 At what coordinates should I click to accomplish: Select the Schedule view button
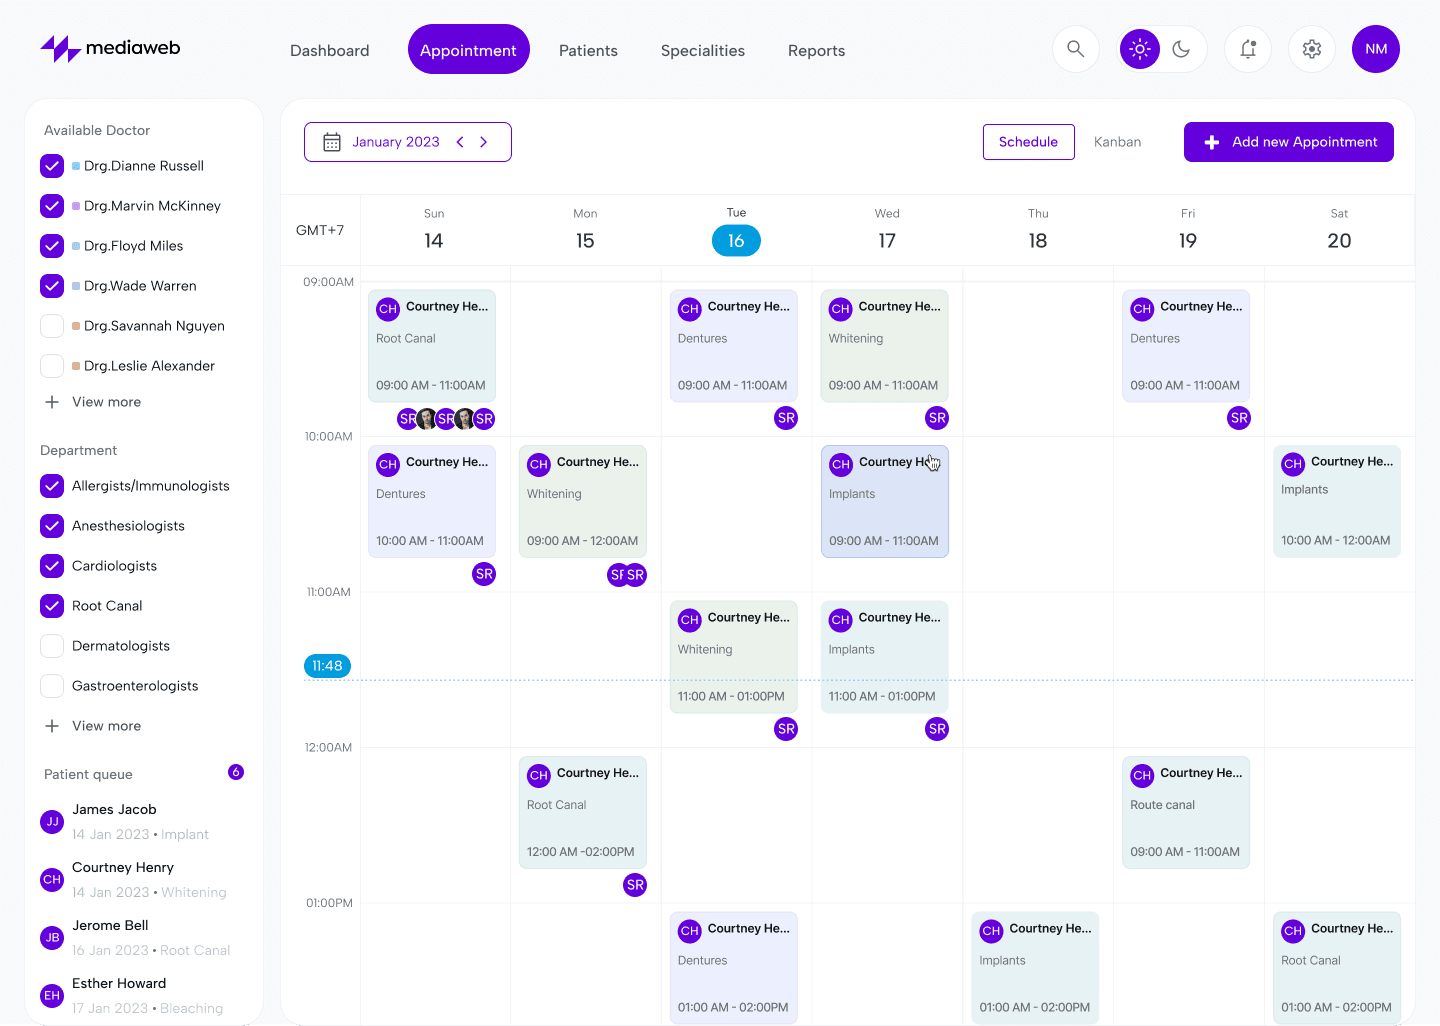1028,142
